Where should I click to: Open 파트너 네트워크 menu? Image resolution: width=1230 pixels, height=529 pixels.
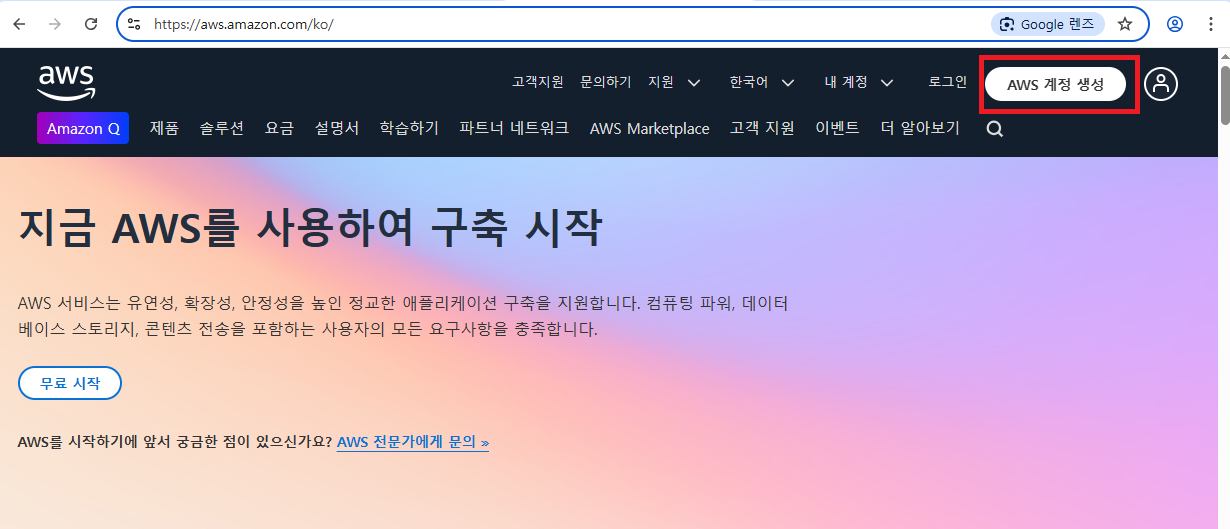(x=514, y=128)
